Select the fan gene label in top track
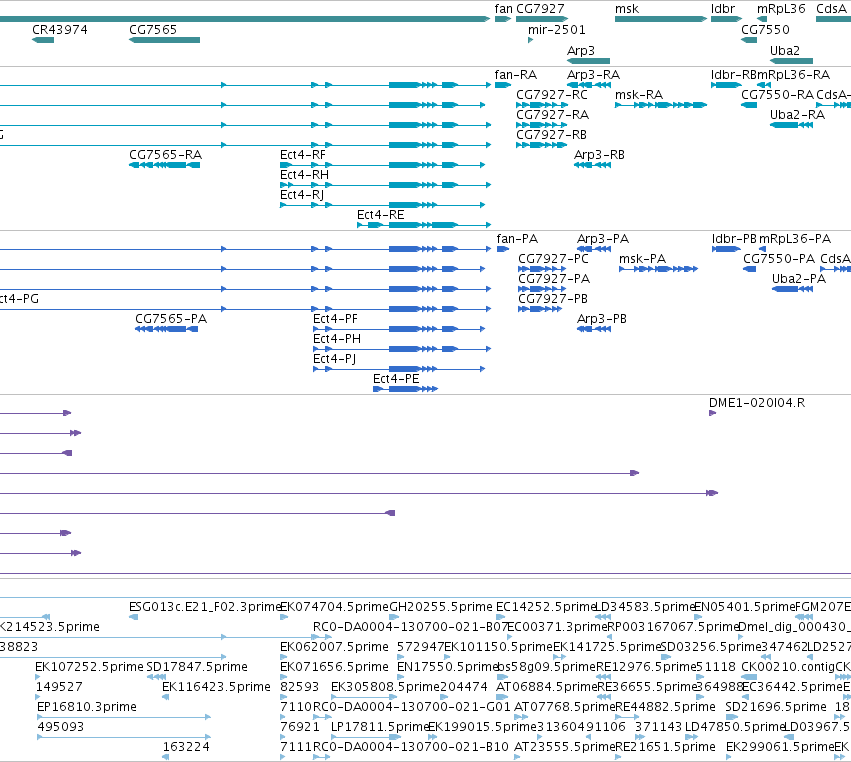 [x=503, y=9]
